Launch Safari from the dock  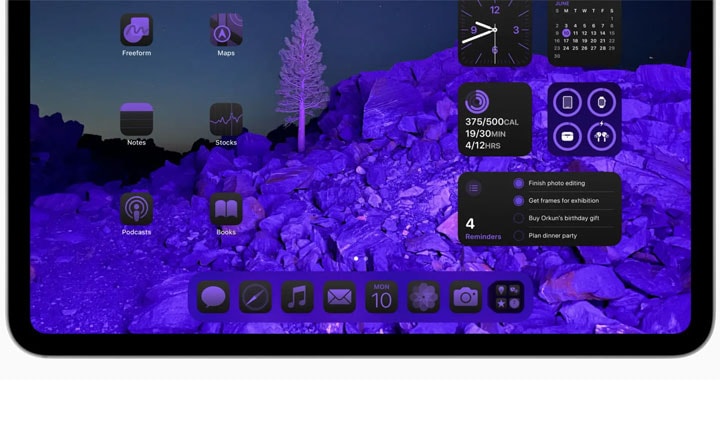pyautogui.click(x=255, y=297)
